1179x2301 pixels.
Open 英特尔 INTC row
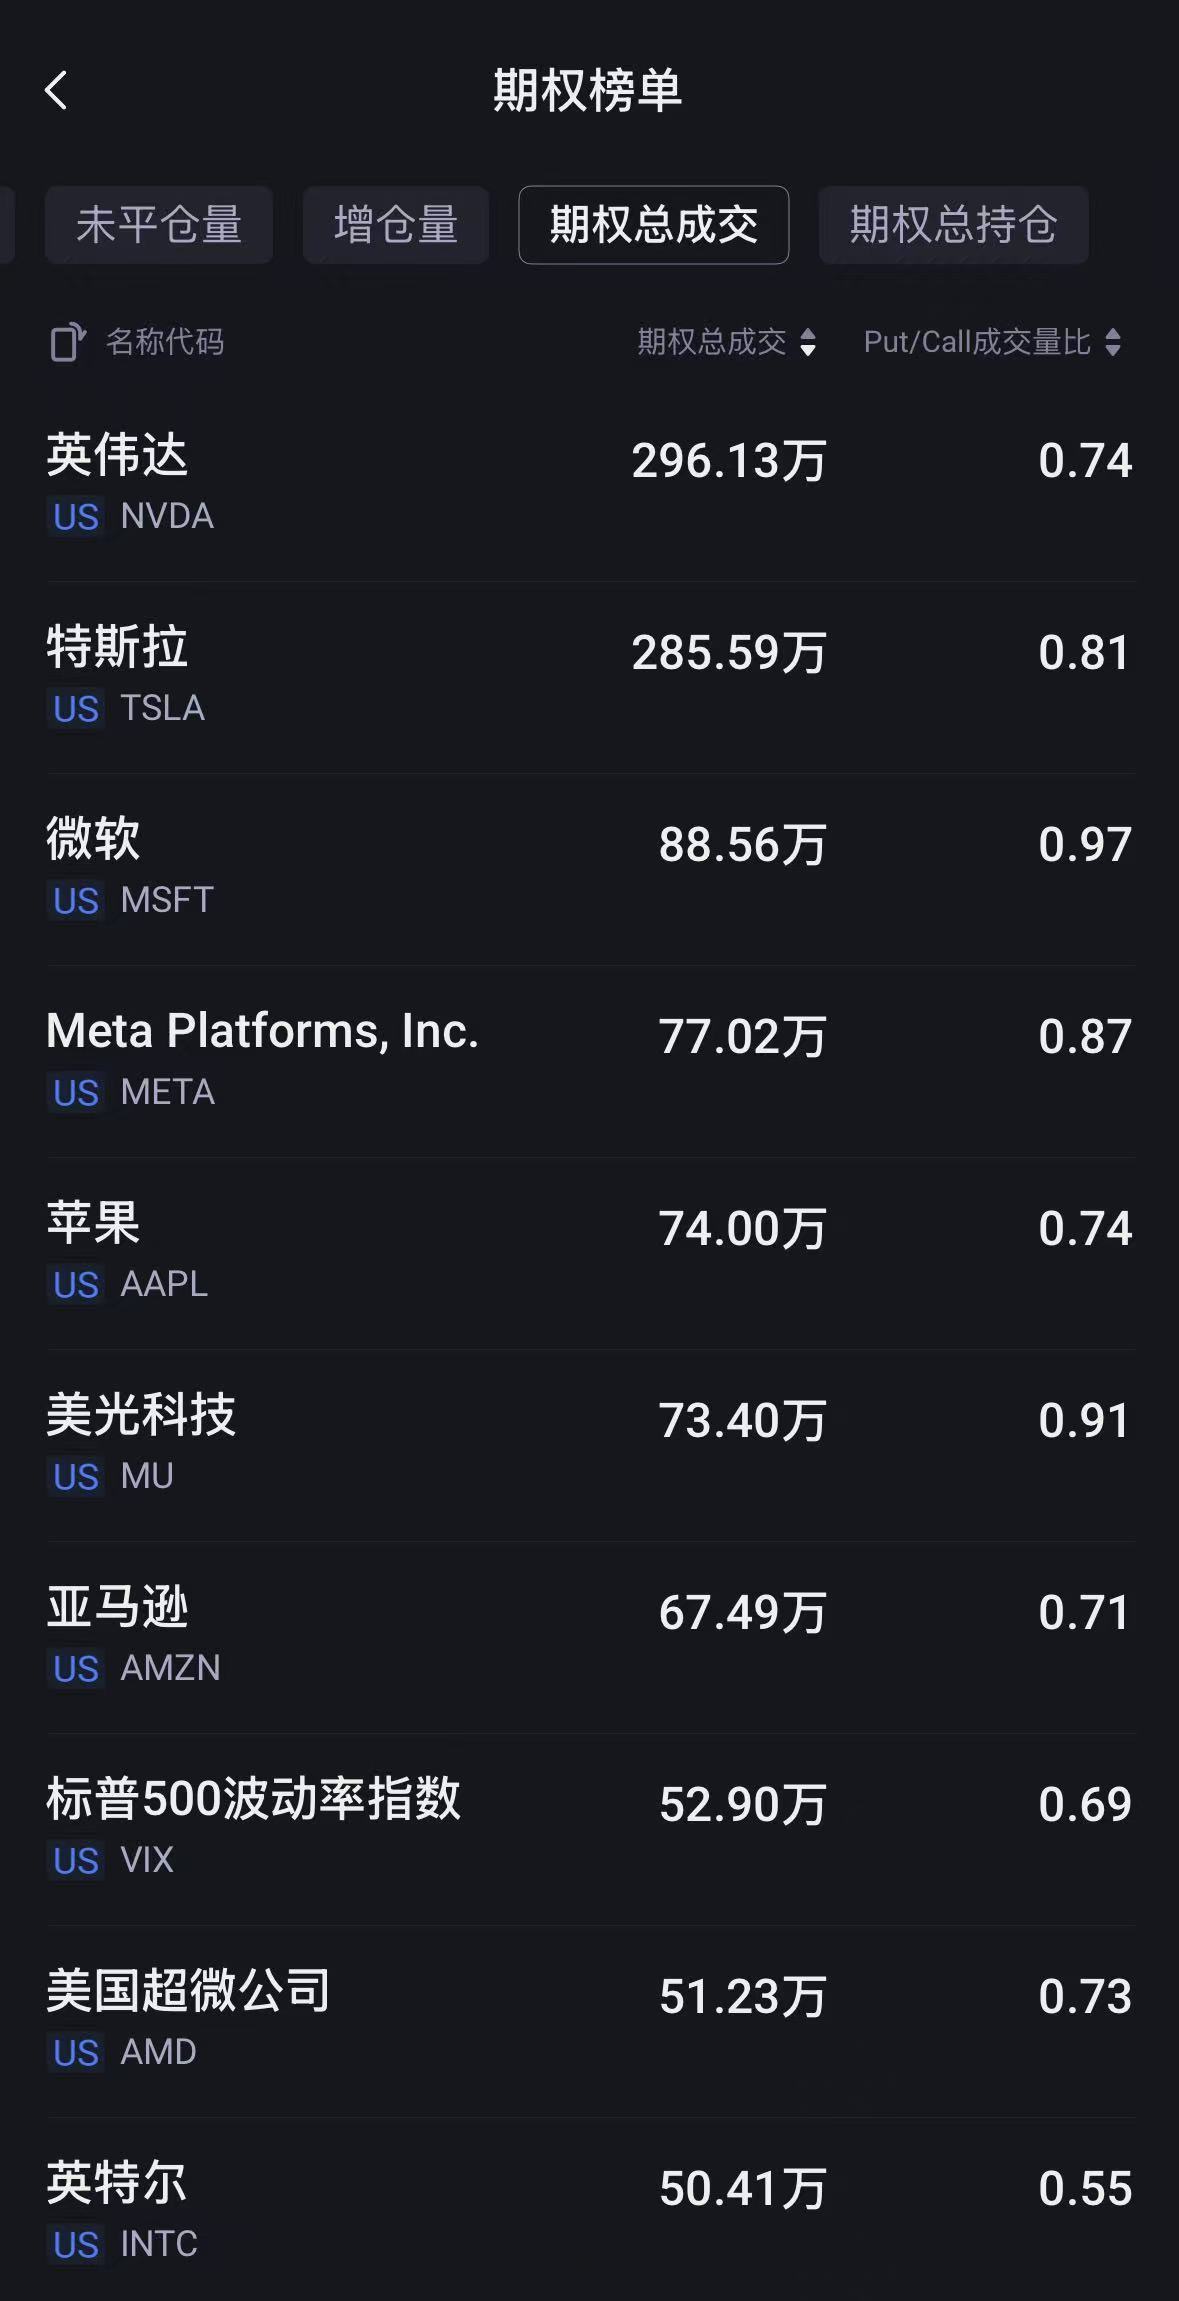coord(590,2210)
